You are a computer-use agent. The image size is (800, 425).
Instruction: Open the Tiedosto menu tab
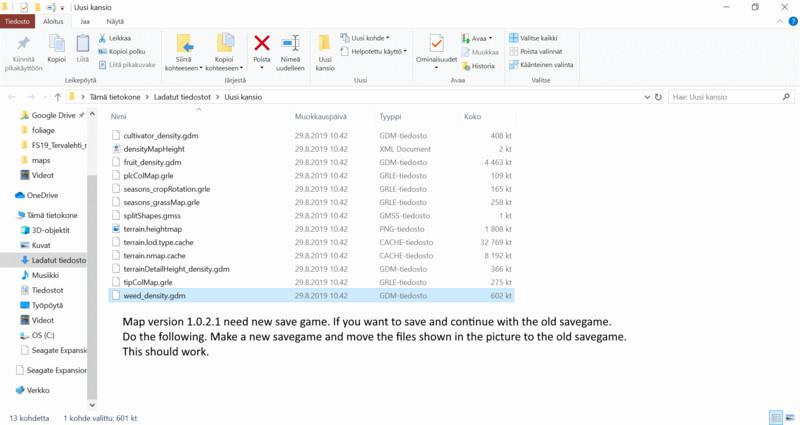[x=19, y=20]
